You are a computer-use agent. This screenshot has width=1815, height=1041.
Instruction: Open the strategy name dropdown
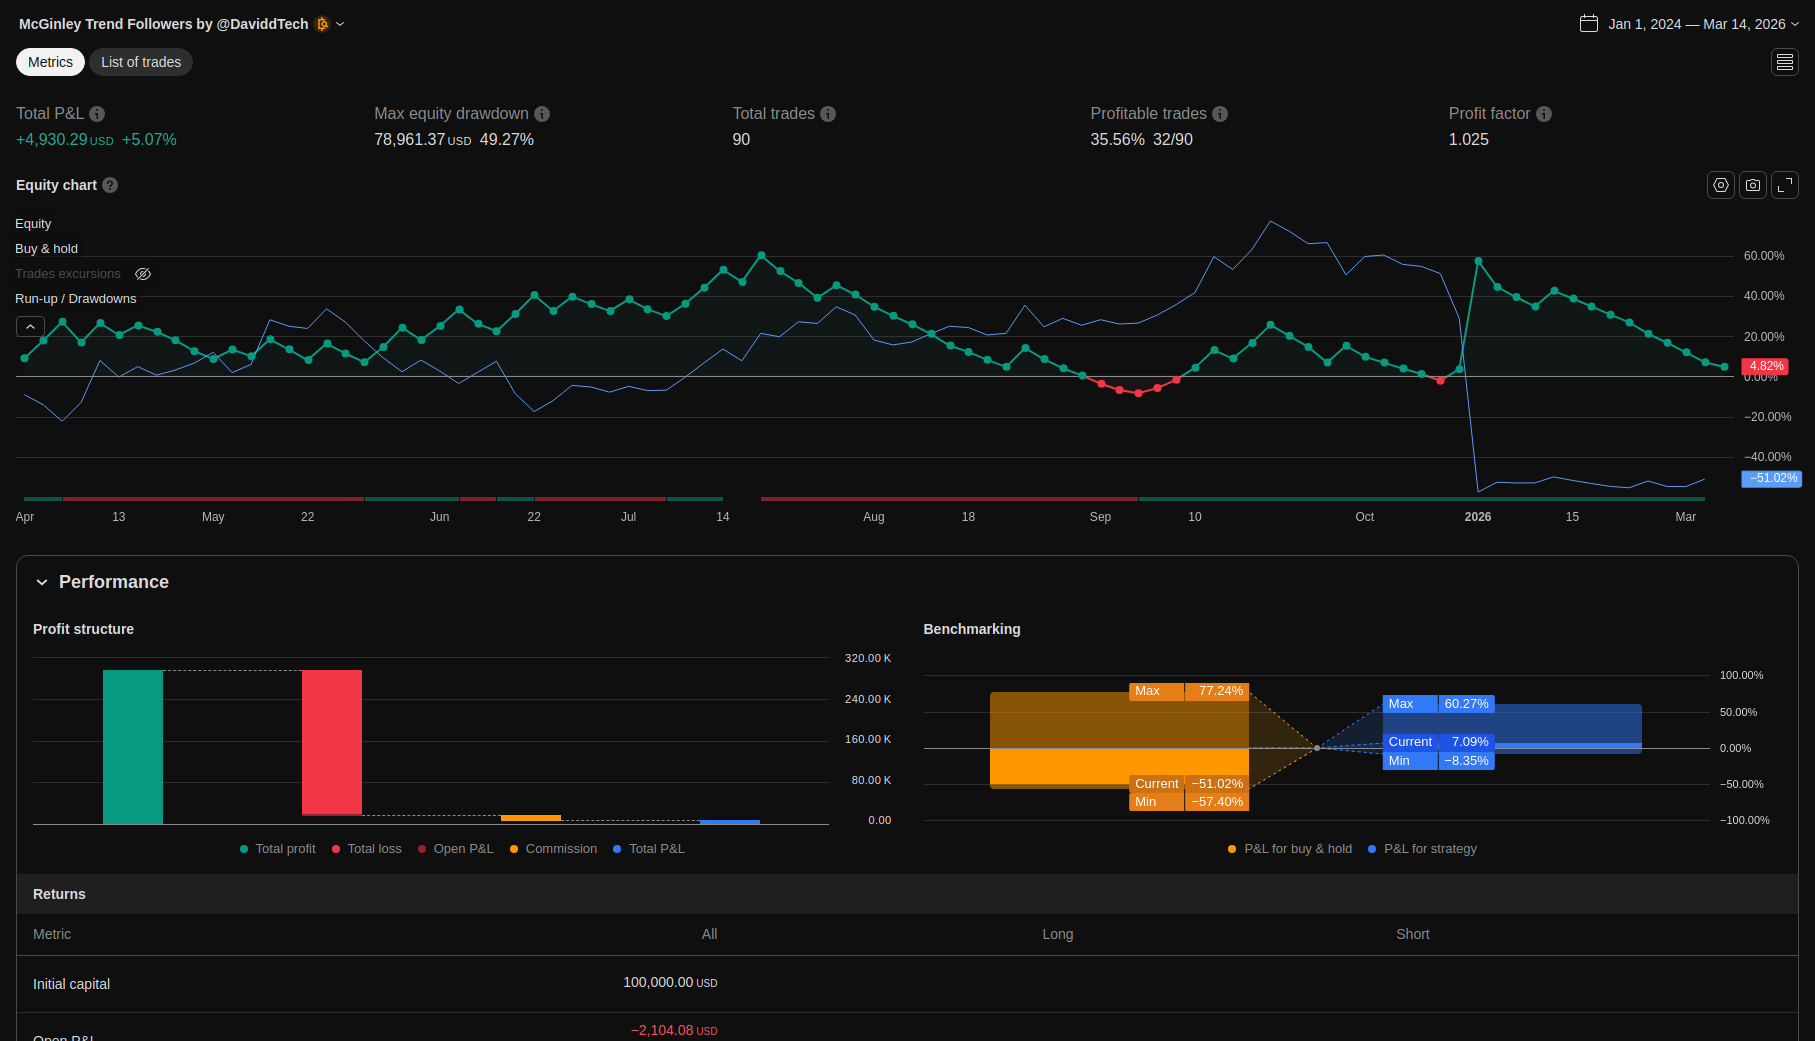(x=340, y=24)
